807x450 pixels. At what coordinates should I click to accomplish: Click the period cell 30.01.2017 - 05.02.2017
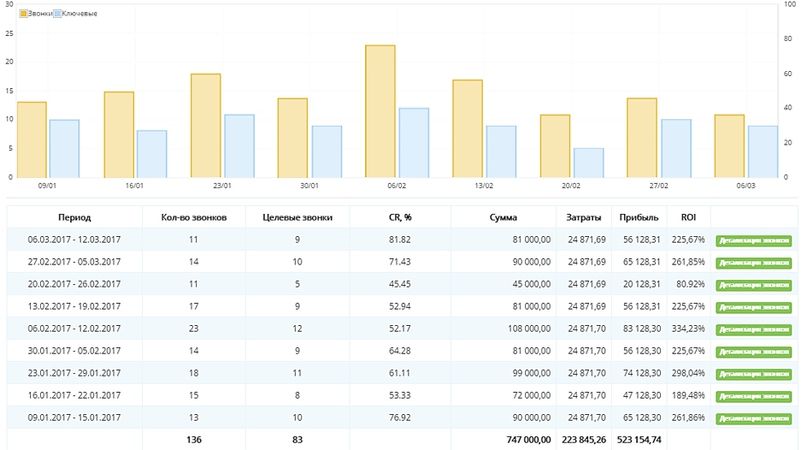74,351
